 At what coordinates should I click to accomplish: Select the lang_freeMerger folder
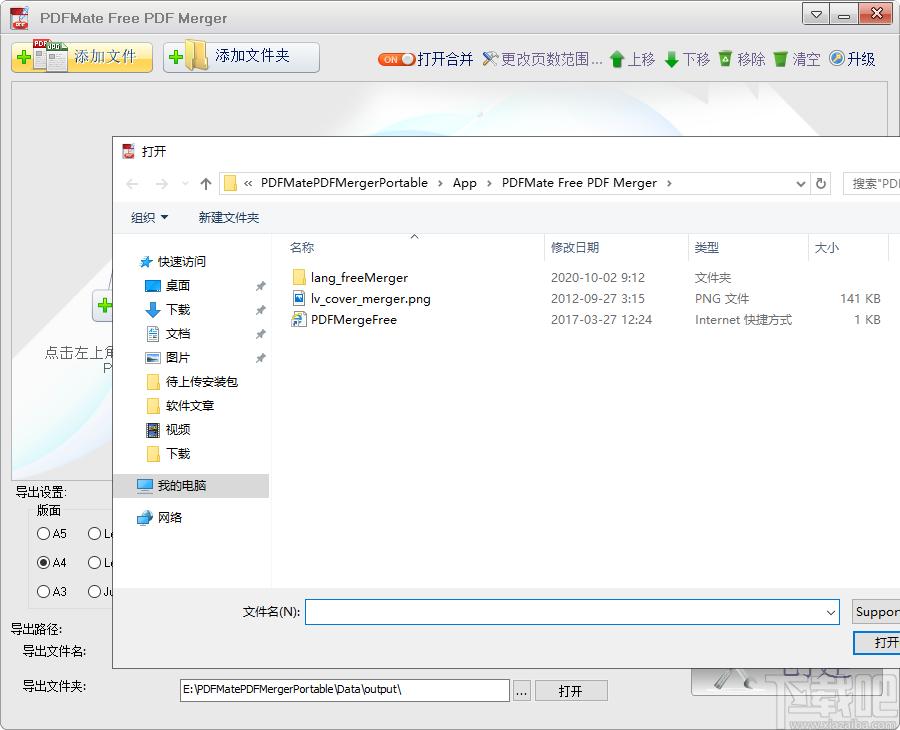(350, 278)
